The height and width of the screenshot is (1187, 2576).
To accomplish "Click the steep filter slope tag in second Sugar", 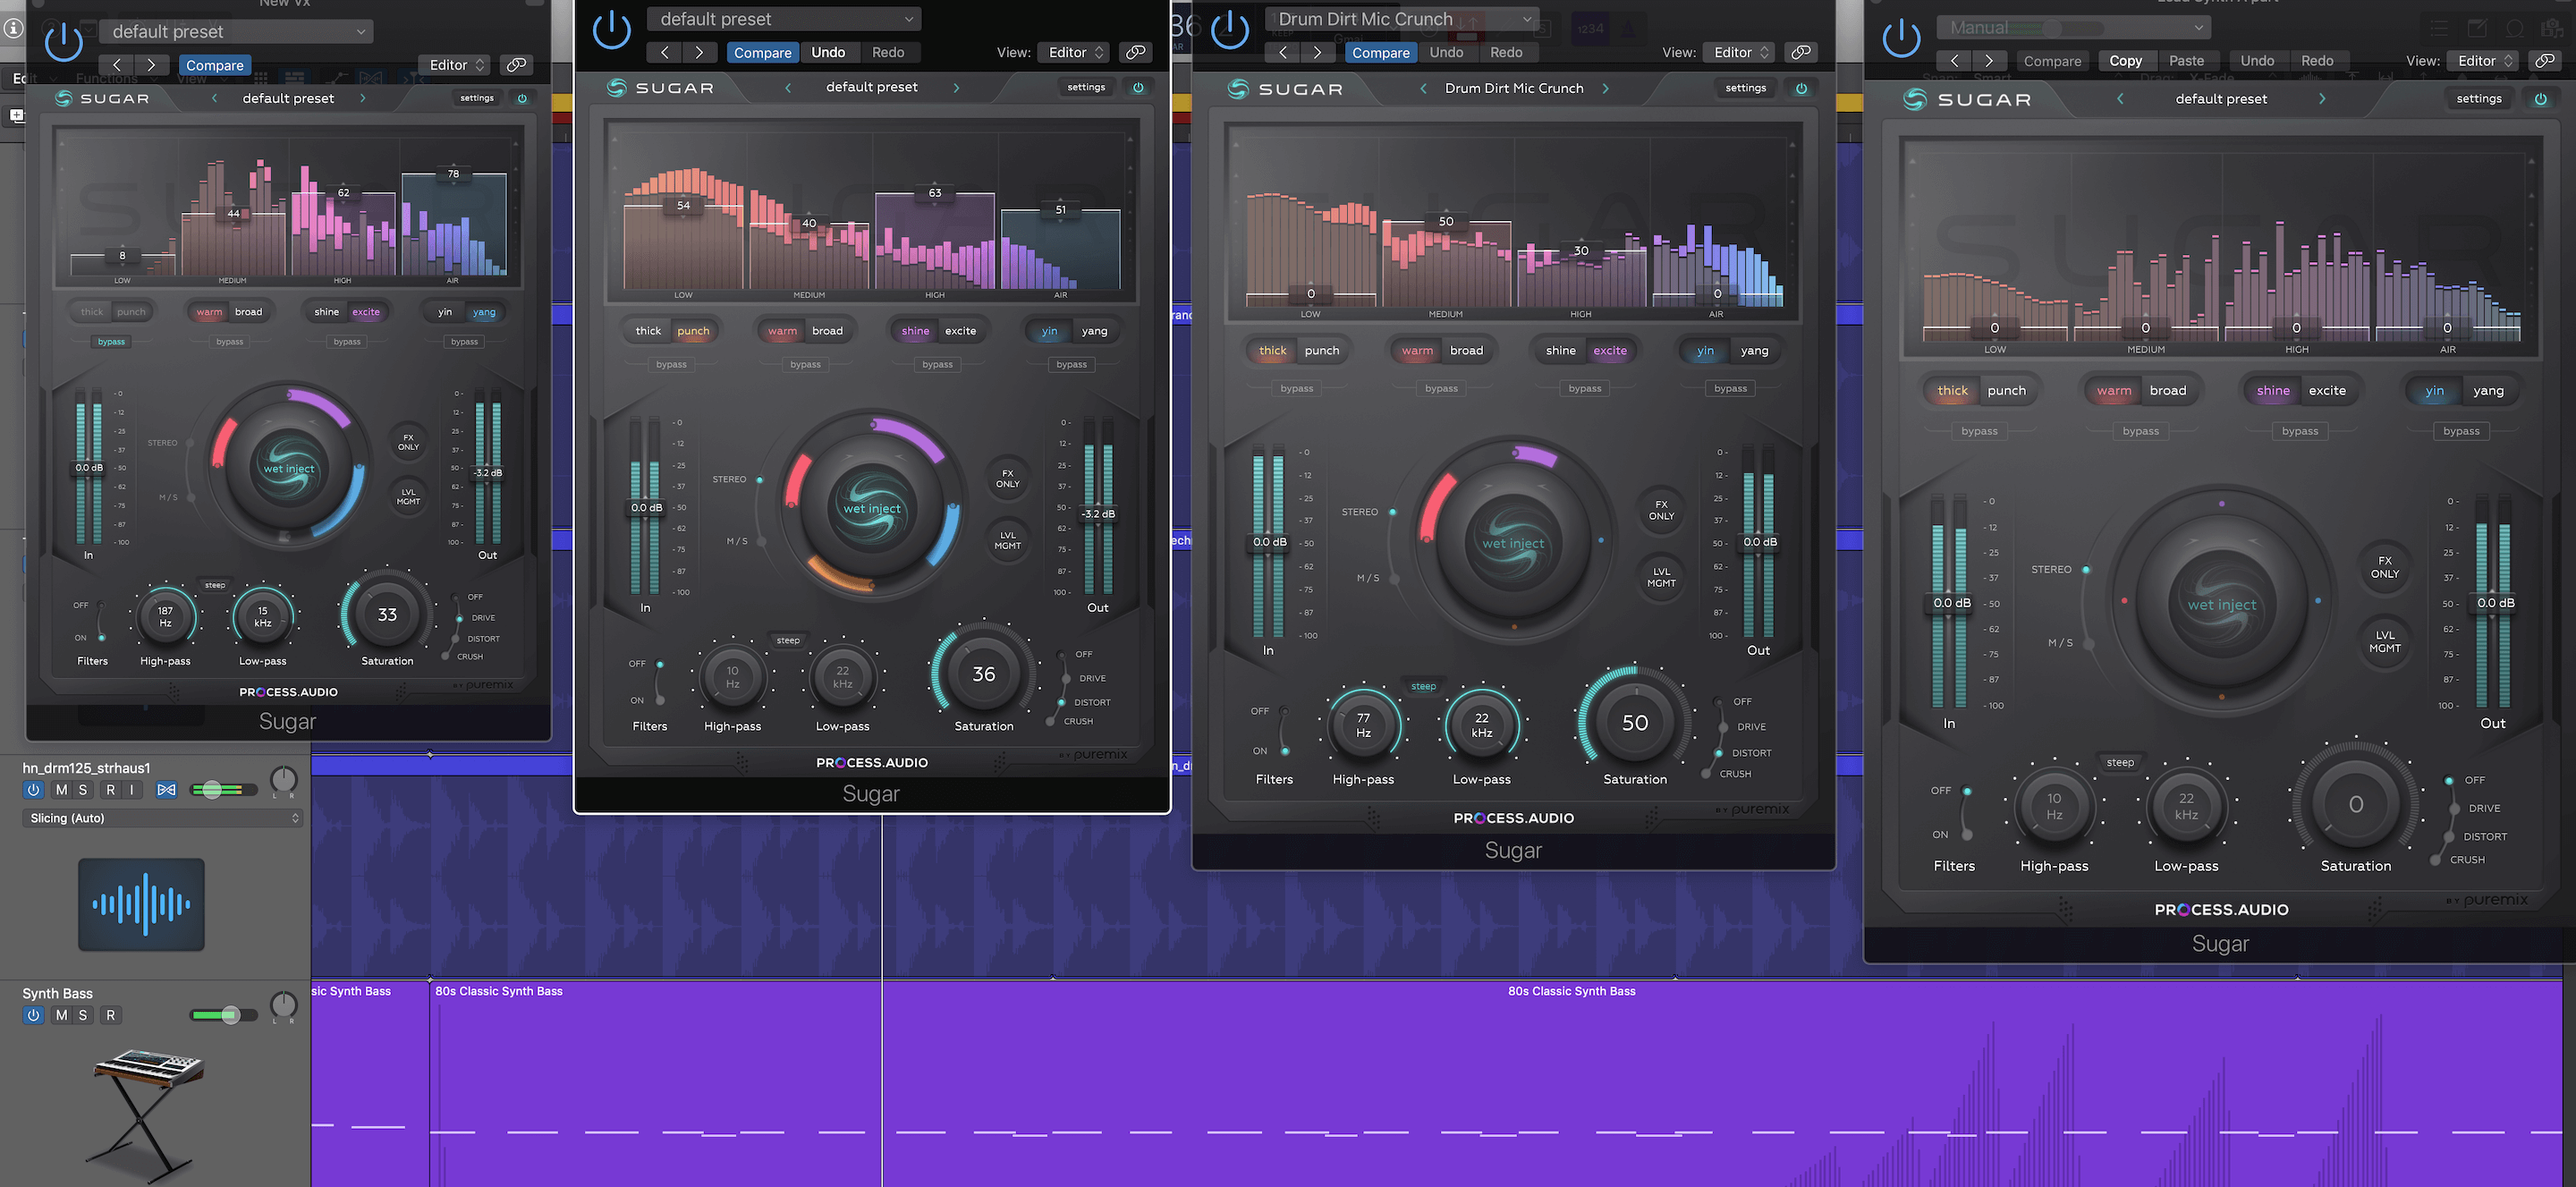I will tap(788, 640).
